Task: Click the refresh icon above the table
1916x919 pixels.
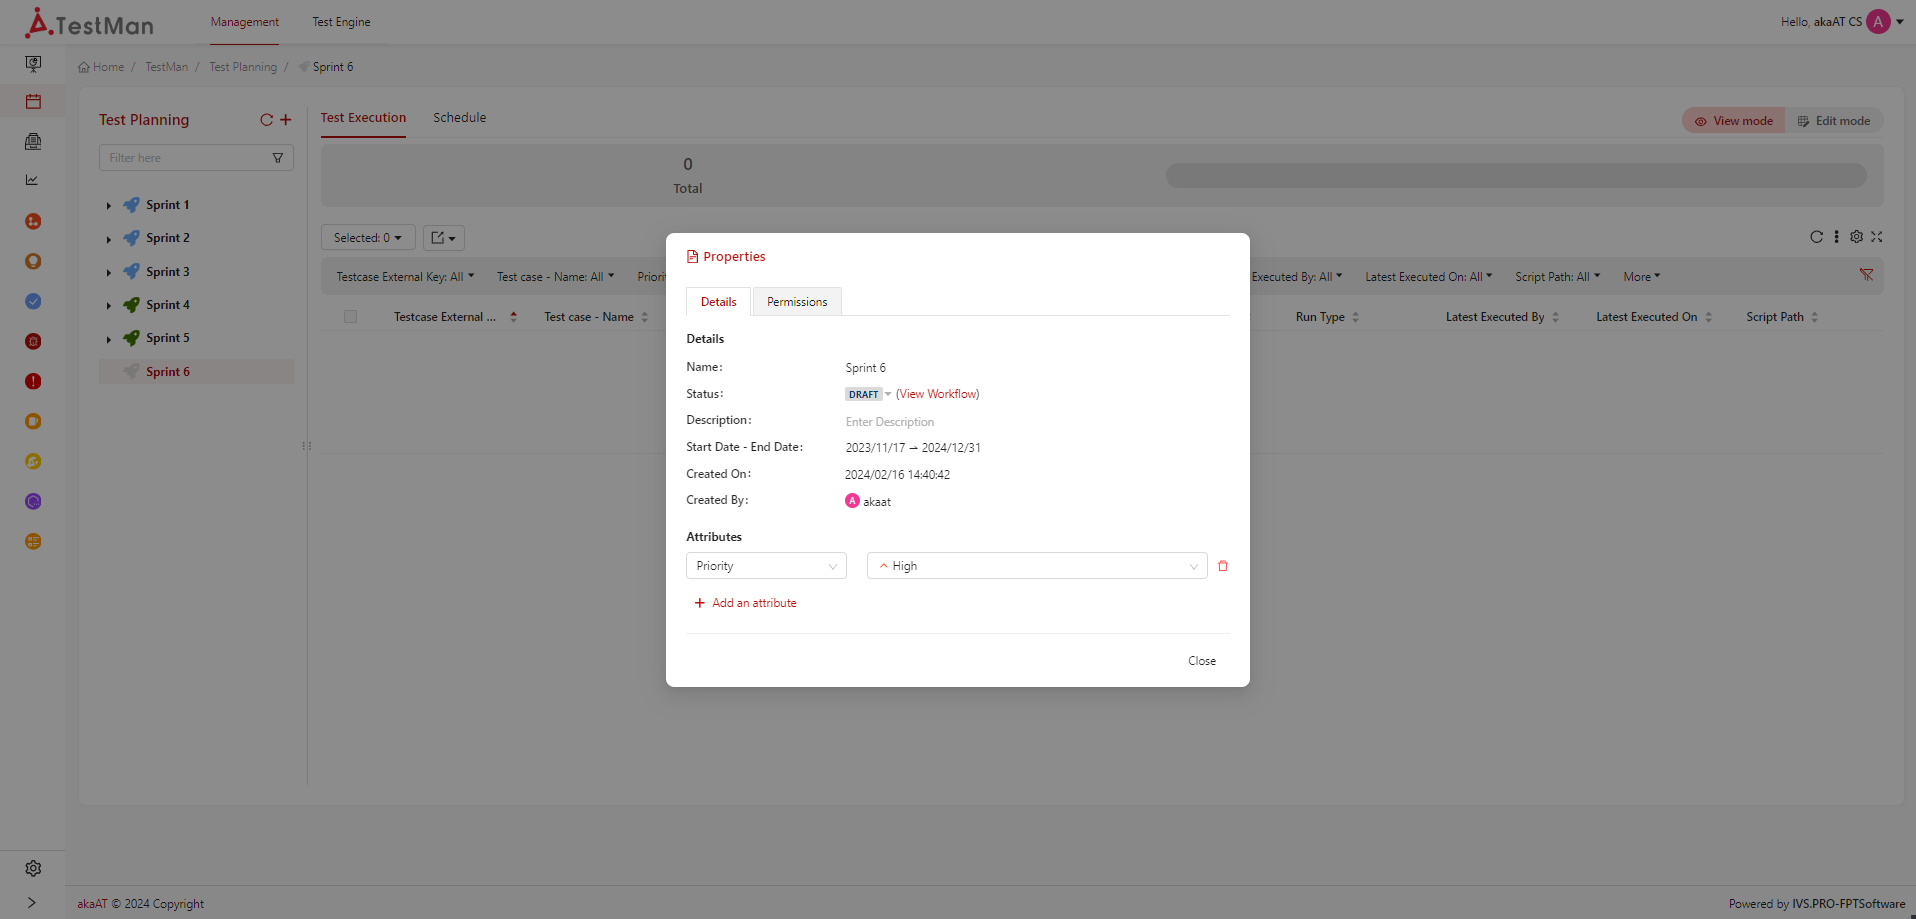Action: pyautogui.click(x=1816, y=237)
